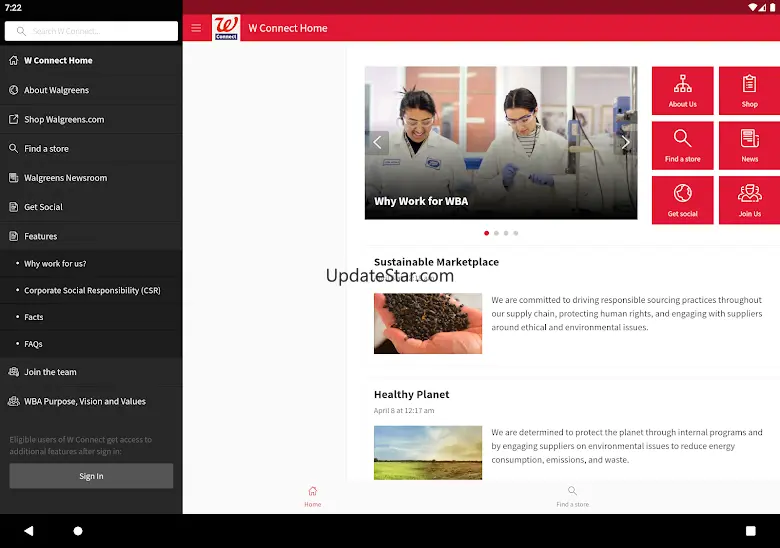Viewport: 780px width, 548px height.
Task: Select the Find a store bottom tab
Action: point(573,497)
